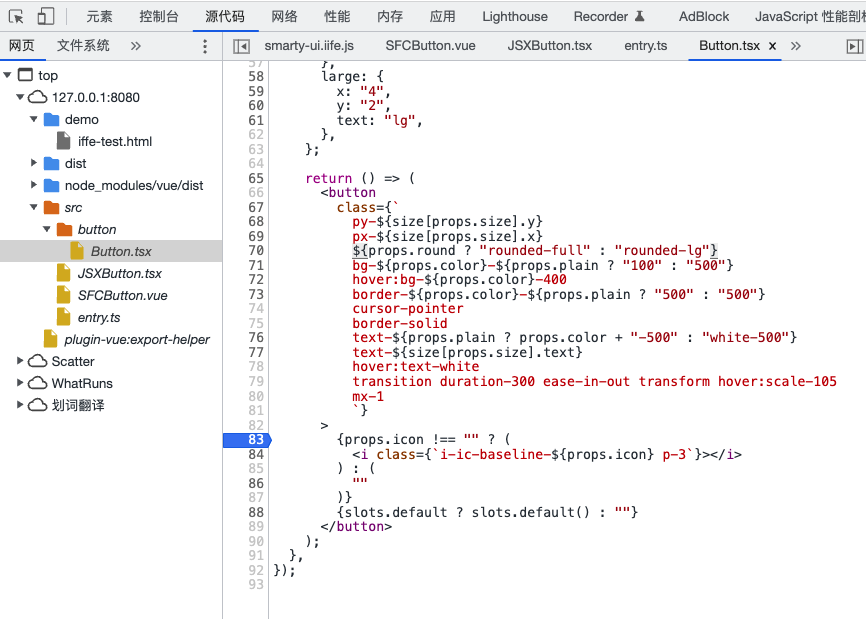Open the 控制台 panel tab

tap(159, 16)
